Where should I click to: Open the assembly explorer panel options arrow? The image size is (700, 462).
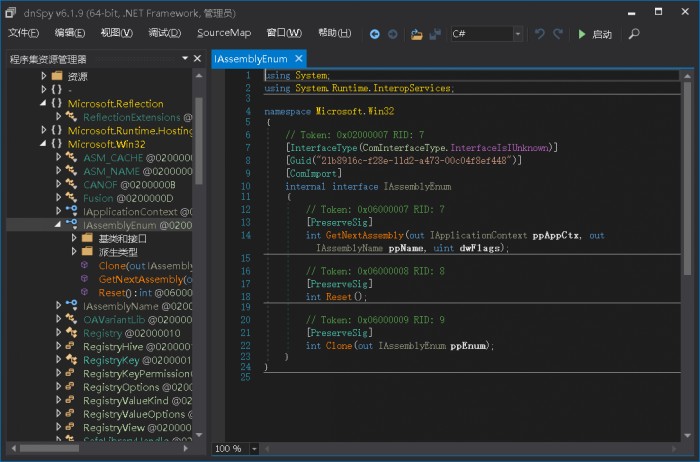coord(185,58)
